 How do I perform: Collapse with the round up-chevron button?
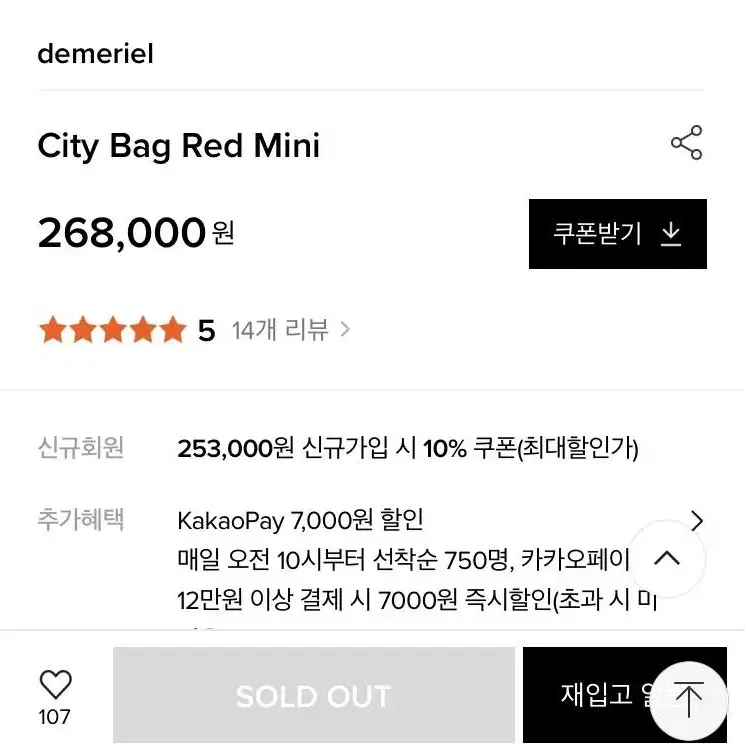click(667, 558)
